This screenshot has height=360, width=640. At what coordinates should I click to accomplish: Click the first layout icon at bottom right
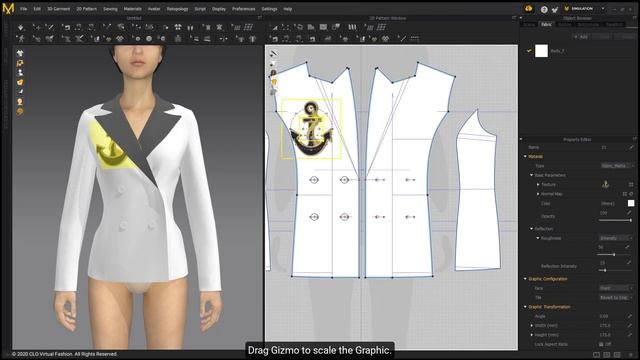pyautogui.click(x=596, y=355)
